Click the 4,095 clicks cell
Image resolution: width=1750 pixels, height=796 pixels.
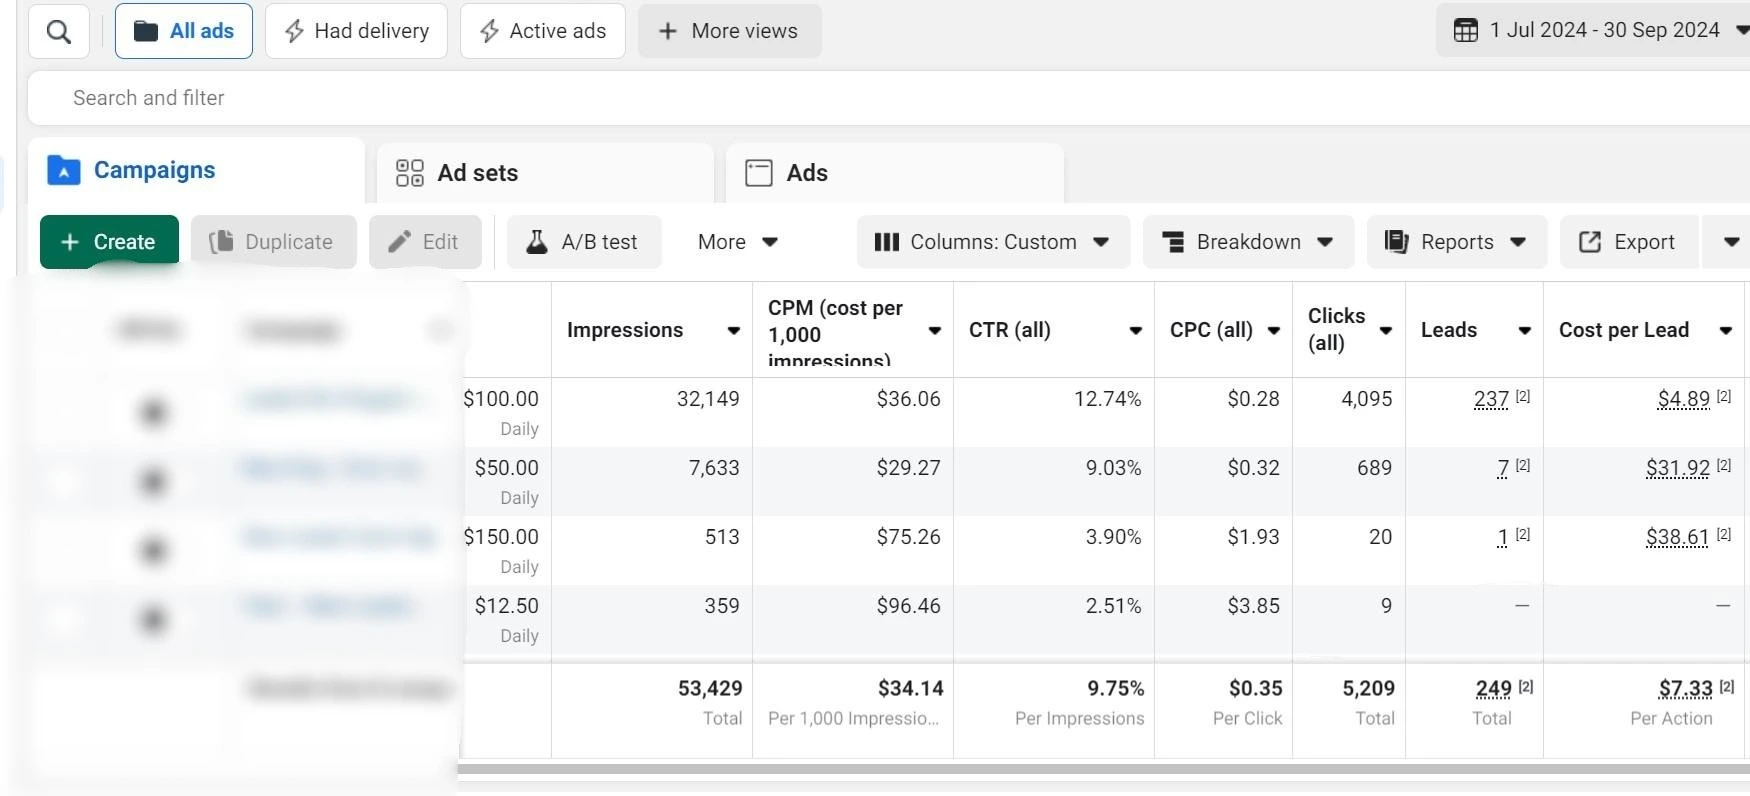coord(1349,412)
